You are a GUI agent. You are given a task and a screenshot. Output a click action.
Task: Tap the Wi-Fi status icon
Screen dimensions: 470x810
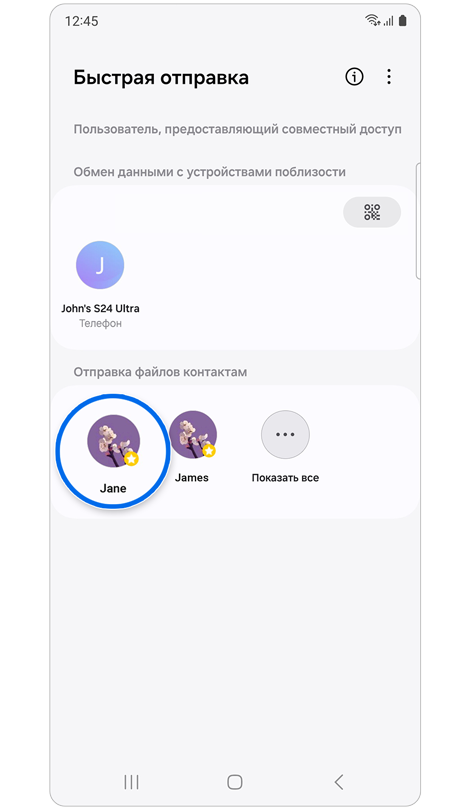tap(372, 21)
